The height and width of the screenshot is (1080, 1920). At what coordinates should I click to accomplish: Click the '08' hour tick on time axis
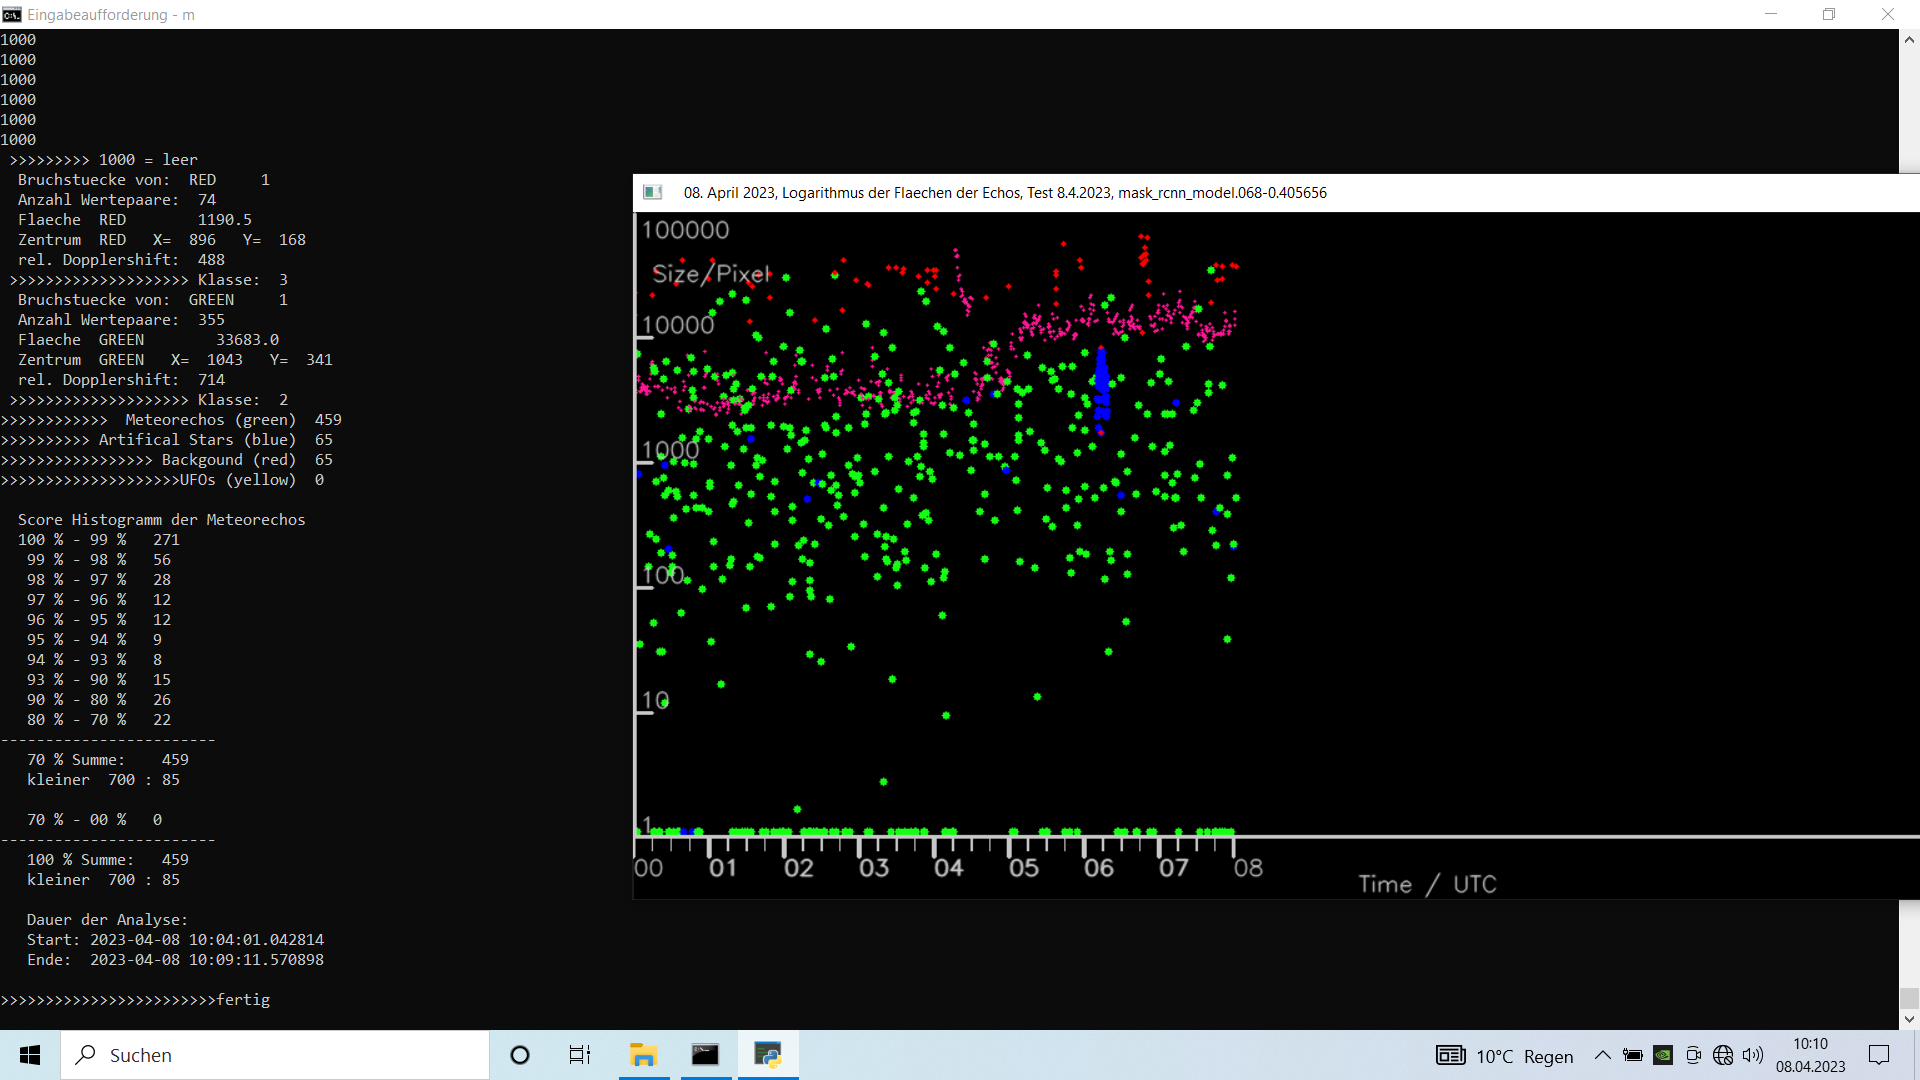pyautogui.click(x=1248, y=868)
